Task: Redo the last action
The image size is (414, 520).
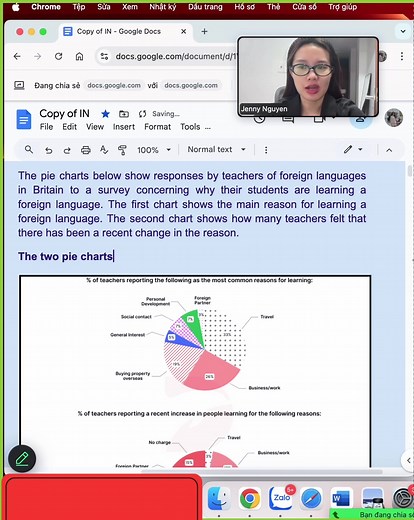Action: (67, 150)
